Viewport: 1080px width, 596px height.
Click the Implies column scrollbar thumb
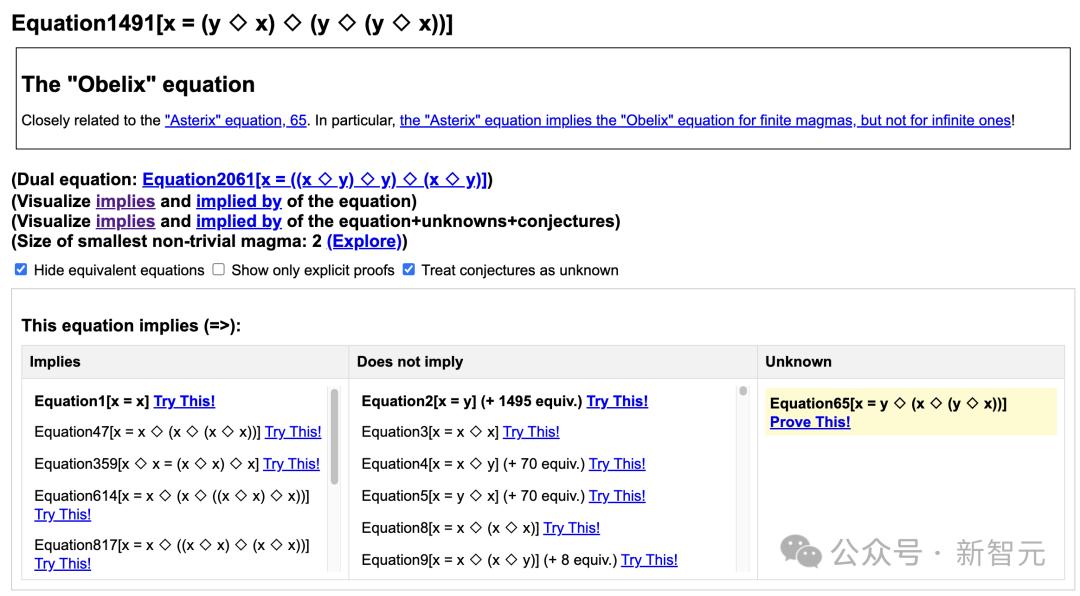(334, 435)
